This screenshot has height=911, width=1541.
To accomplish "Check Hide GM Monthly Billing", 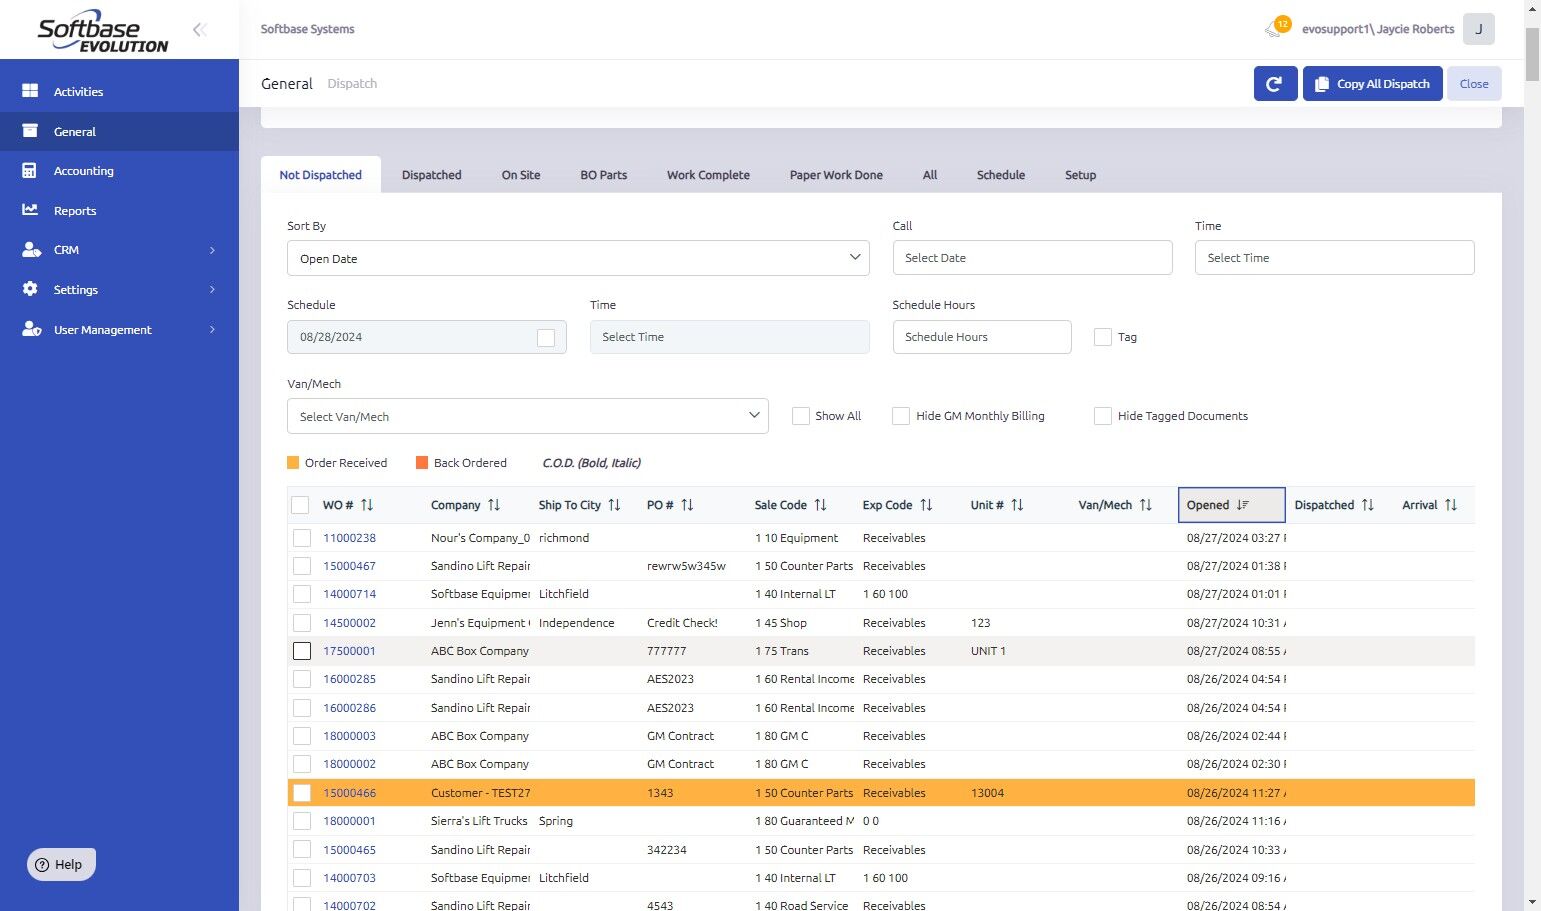I will [x=901, y=416].
